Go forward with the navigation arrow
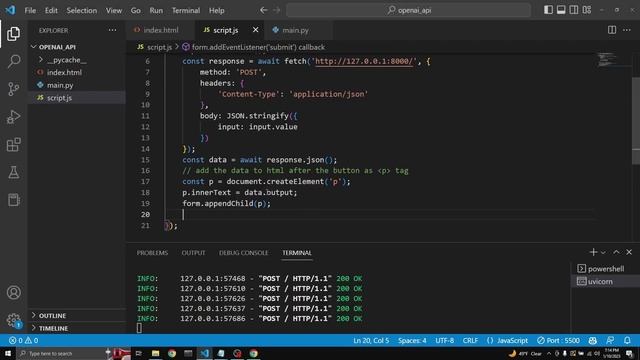 tap(277, 10)
